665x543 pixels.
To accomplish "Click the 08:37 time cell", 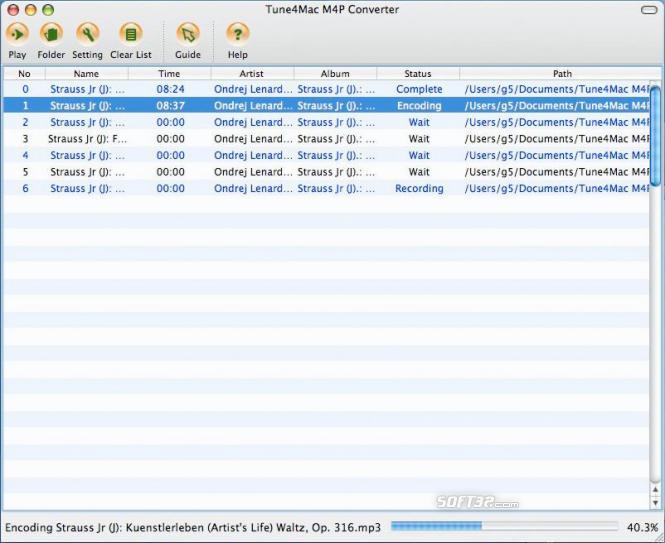I will (170, 106).
